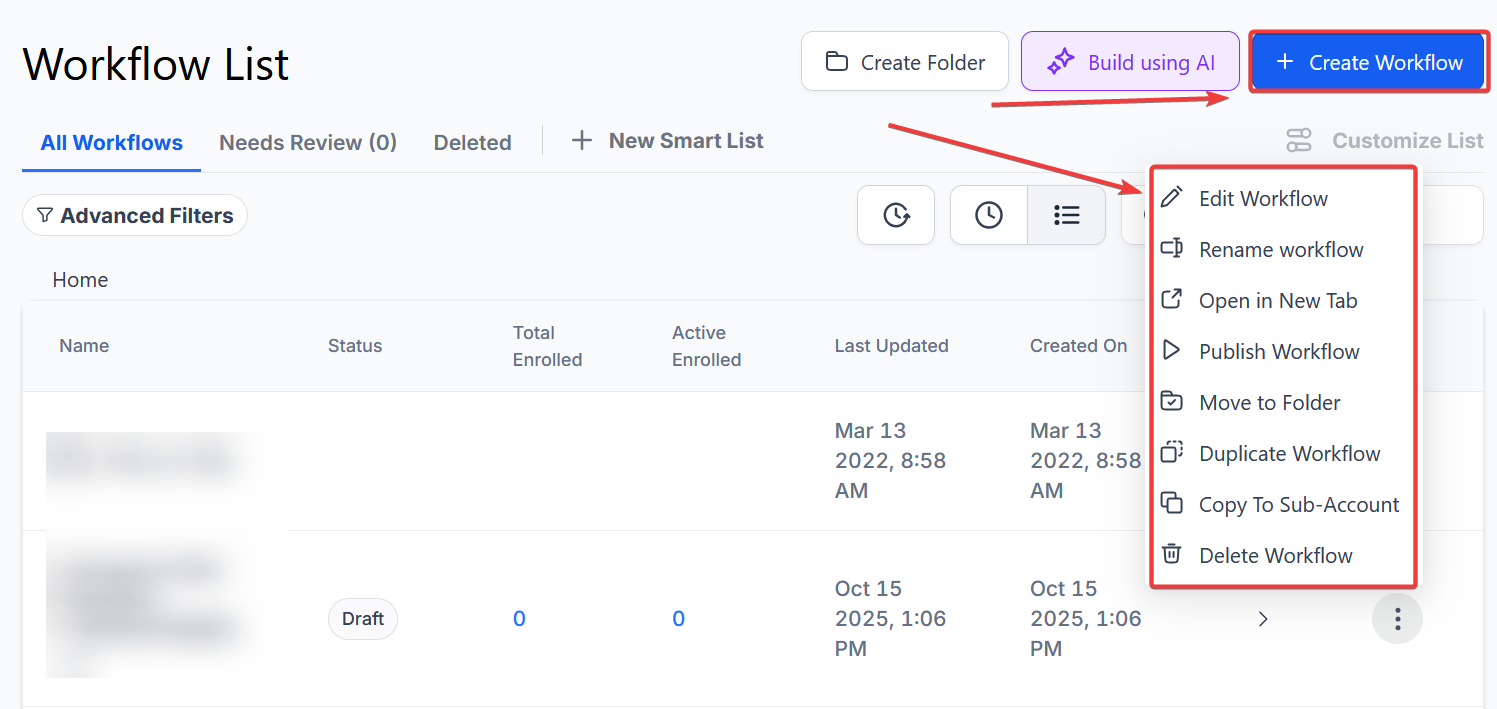Click the clock-with-arrow history icon
Image resolution: width=1497 pixels, height=709 pixels.
895,215
